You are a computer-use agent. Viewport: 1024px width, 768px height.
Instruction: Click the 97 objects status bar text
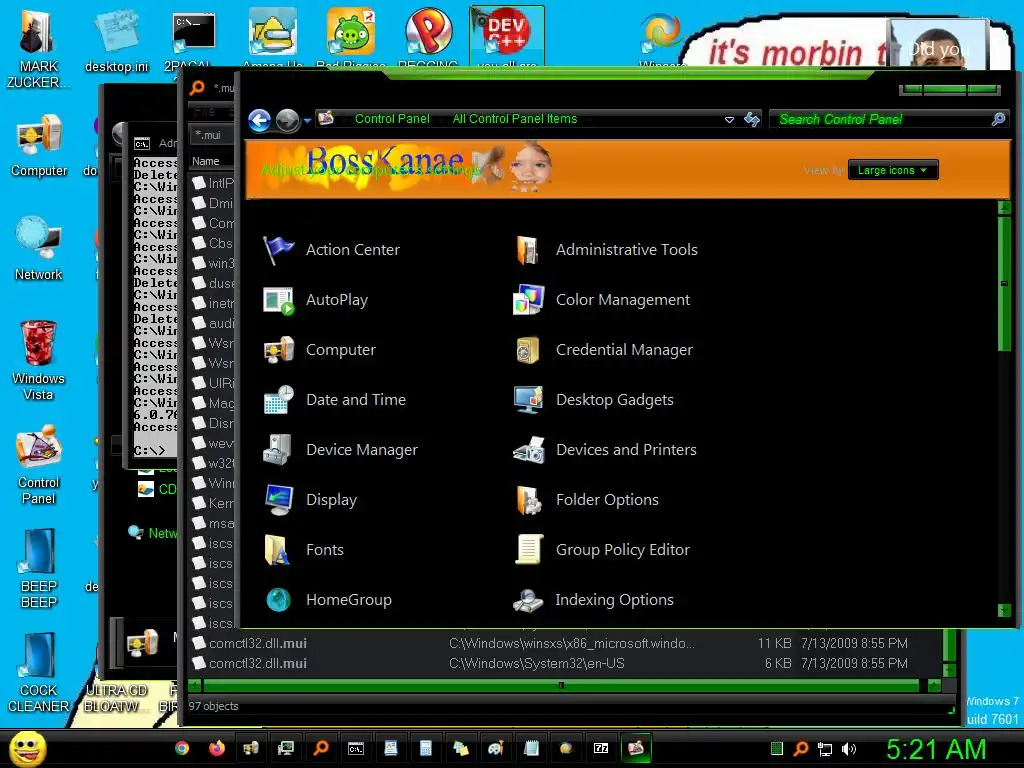[214, 706]
